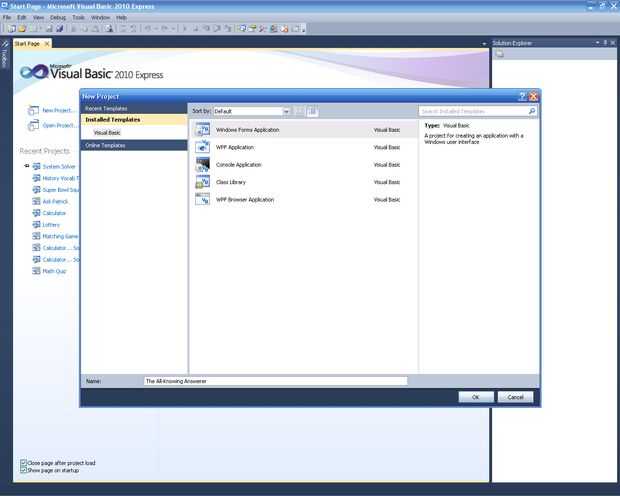Open the Undo history dropdown arrow
Image resolution: width=620 pixels, height=496 pixels.
(155, 28)
